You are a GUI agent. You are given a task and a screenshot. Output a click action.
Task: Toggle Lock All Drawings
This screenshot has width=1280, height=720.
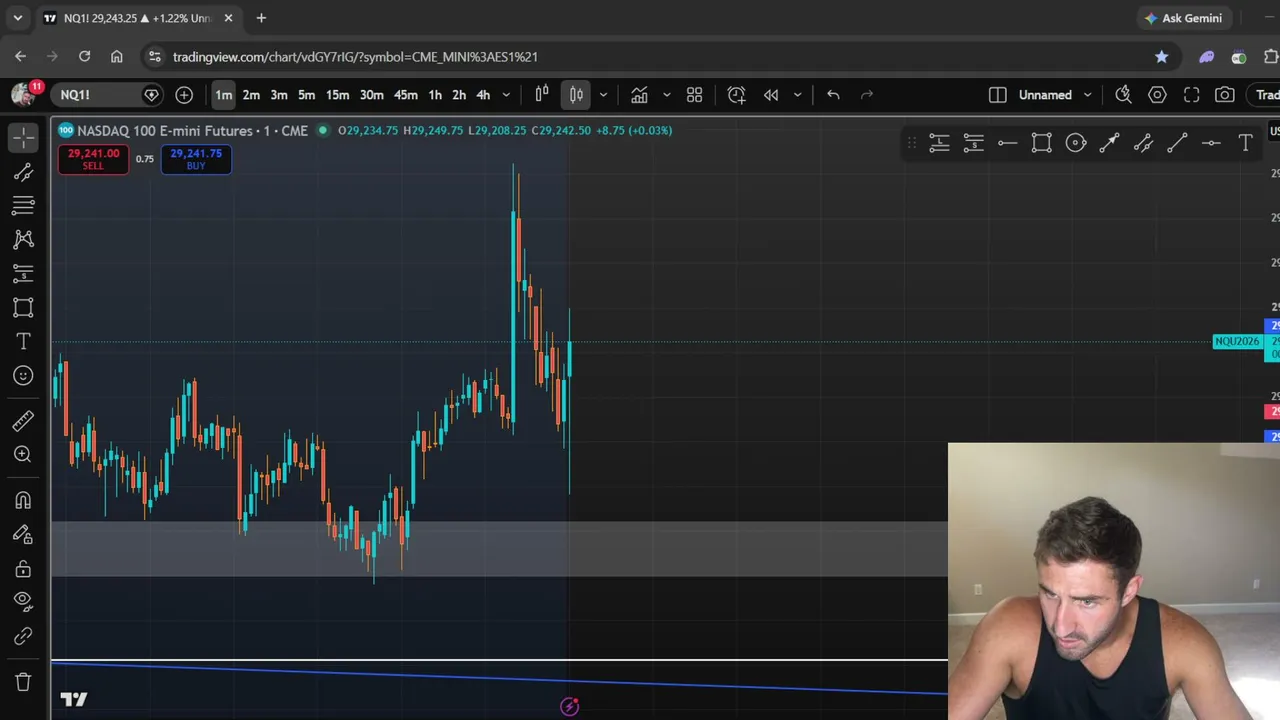pos(23,569)
